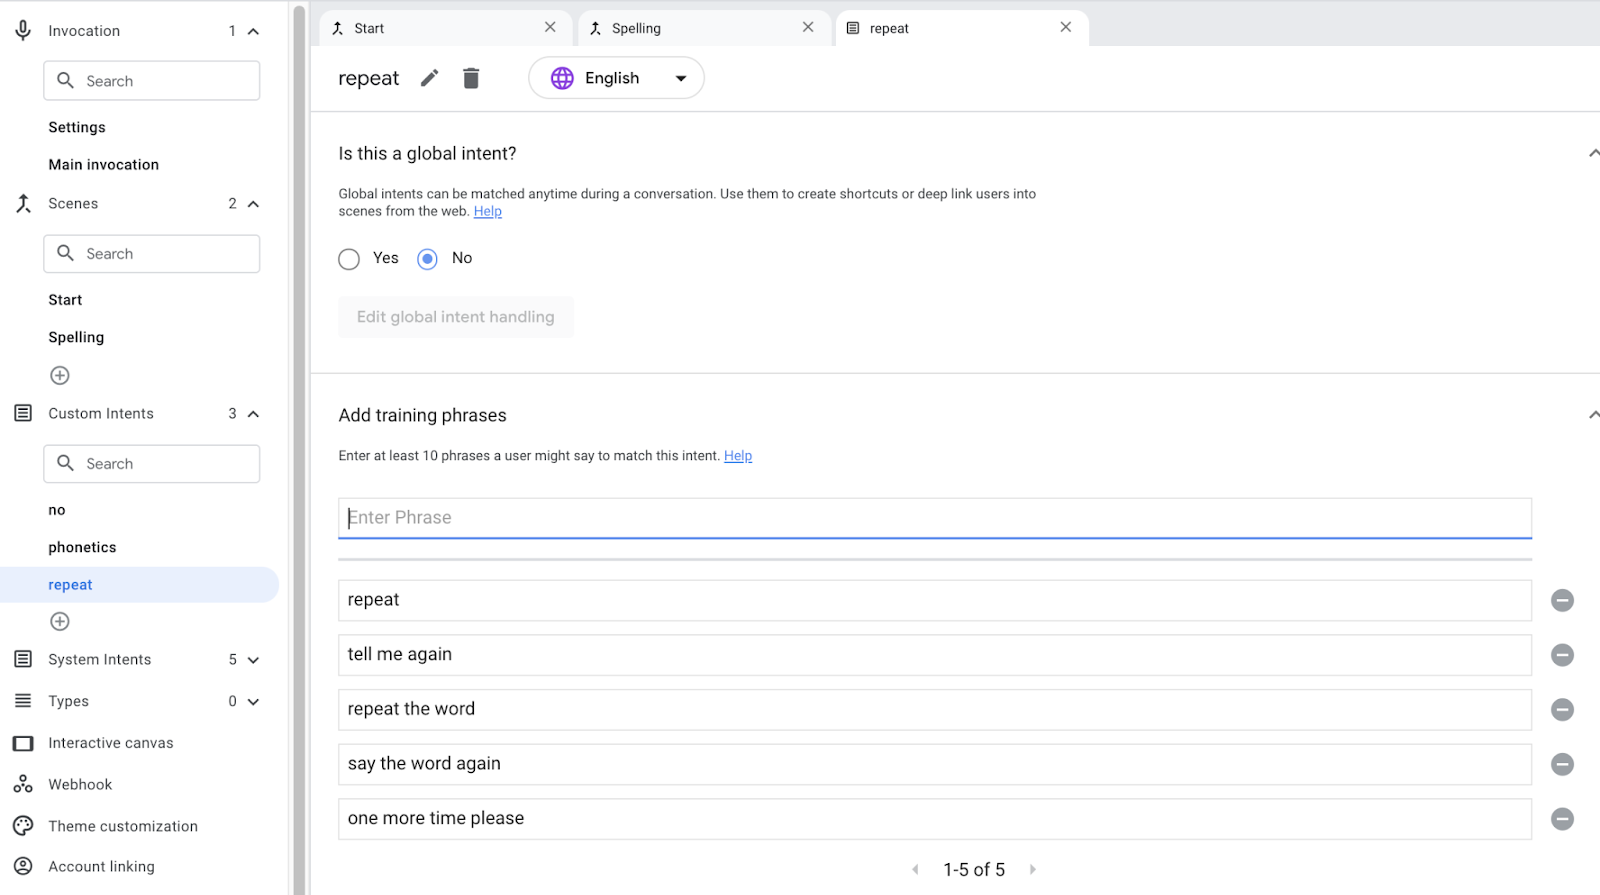1600x895 pixels.
Task: Expand the System Intents section
Action: click(x=253, y=660)
